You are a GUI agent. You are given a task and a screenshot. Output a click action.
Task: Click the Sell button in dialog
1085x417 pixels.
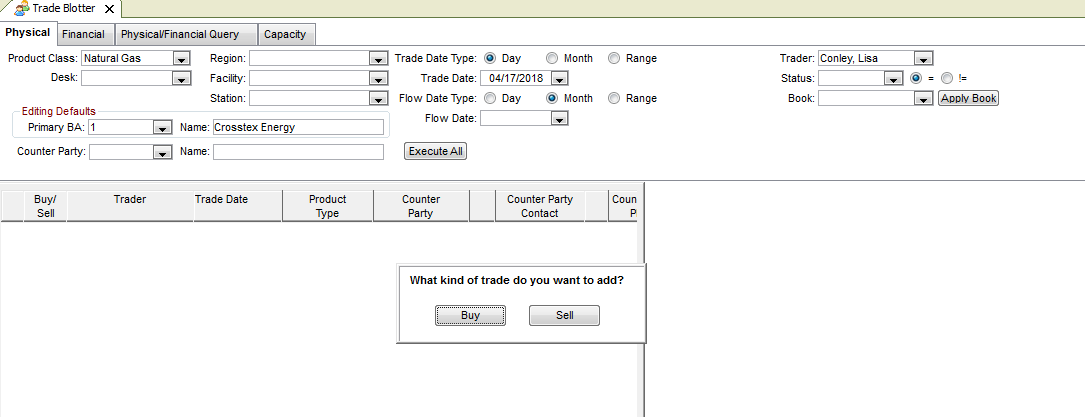pos(564,315)
